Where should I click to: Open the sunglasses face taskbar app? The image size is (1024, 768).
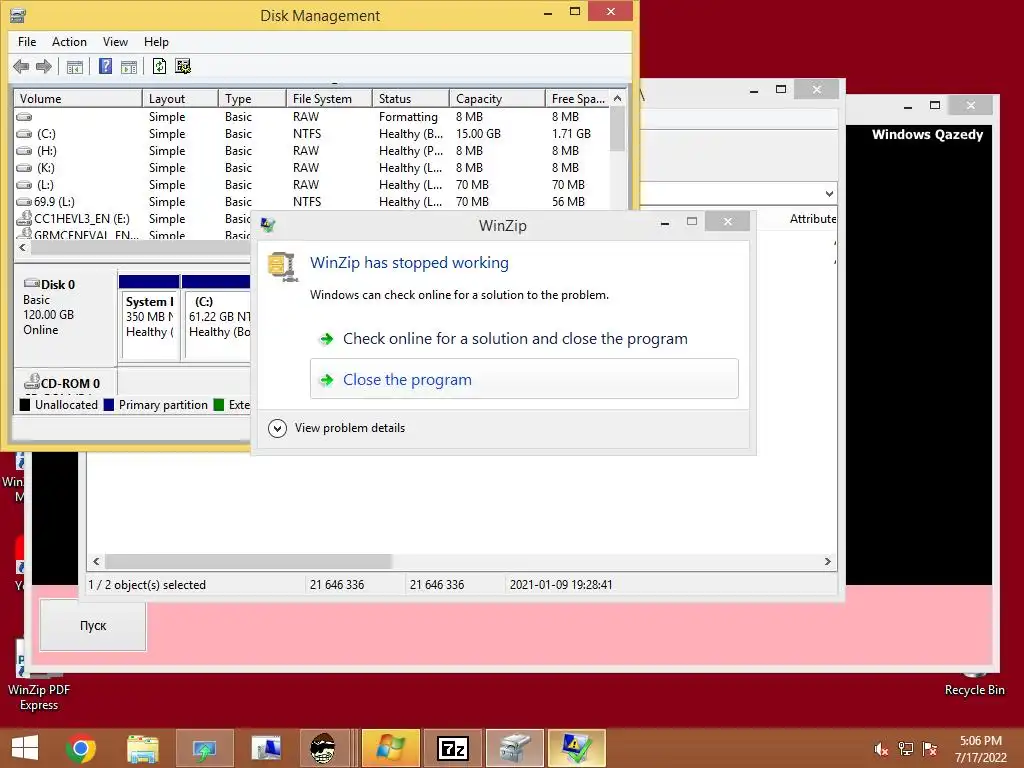click(323, 748)
